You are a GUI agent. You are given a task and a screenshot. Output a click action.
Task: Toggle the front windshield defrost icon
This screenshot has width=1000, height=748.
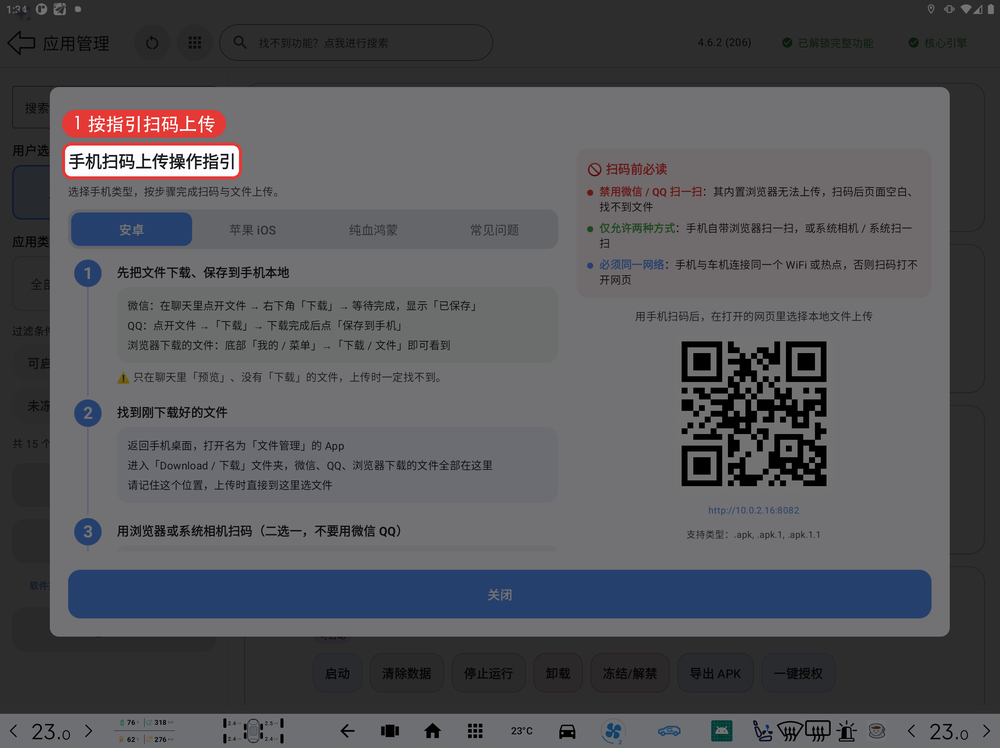coord(789,731)
